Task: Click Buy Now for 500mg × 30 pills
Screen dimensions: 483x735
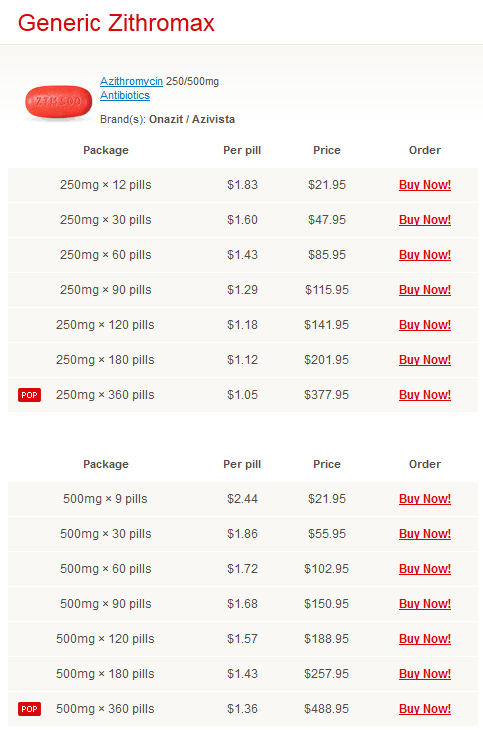Action: click(425, 534)
